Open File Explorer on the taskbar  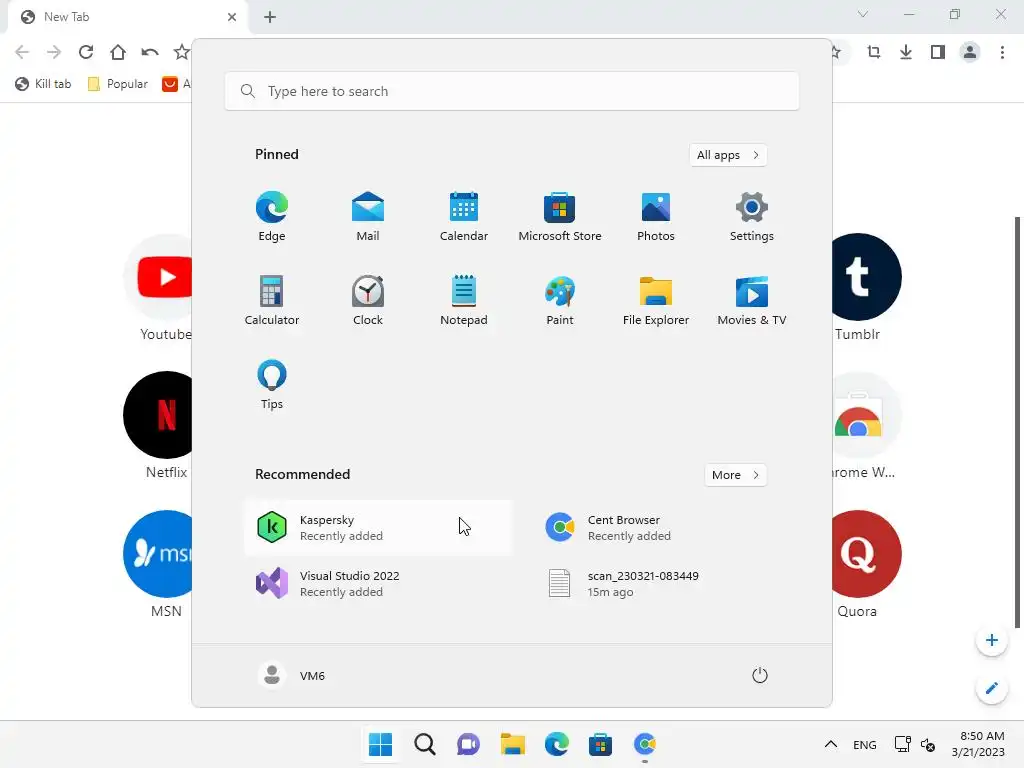pyautogui.click(x=513, y=744)
